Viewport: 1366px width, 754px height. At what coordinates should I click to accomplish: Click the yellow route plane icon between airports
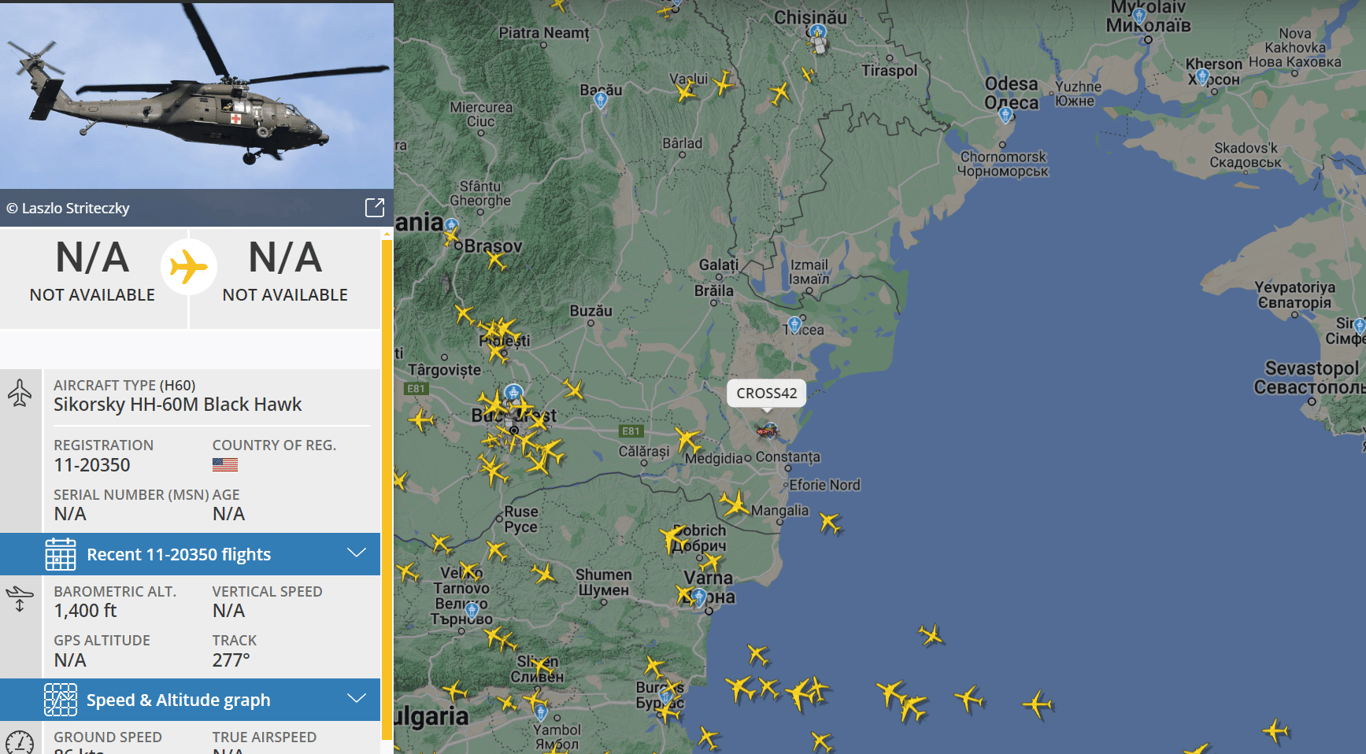coord(189,267)
